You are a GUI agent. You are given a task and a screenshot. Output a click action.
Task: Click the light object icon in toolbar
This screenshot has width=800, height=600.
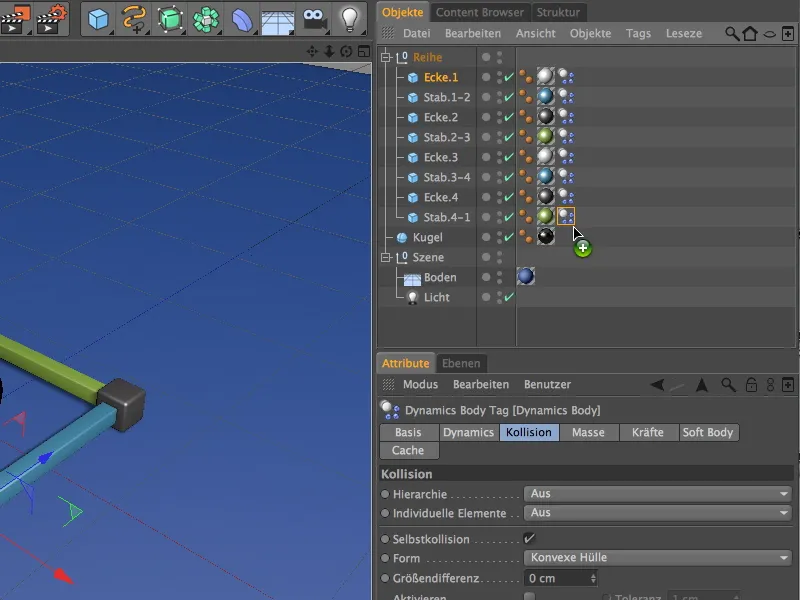pos(348,18)
